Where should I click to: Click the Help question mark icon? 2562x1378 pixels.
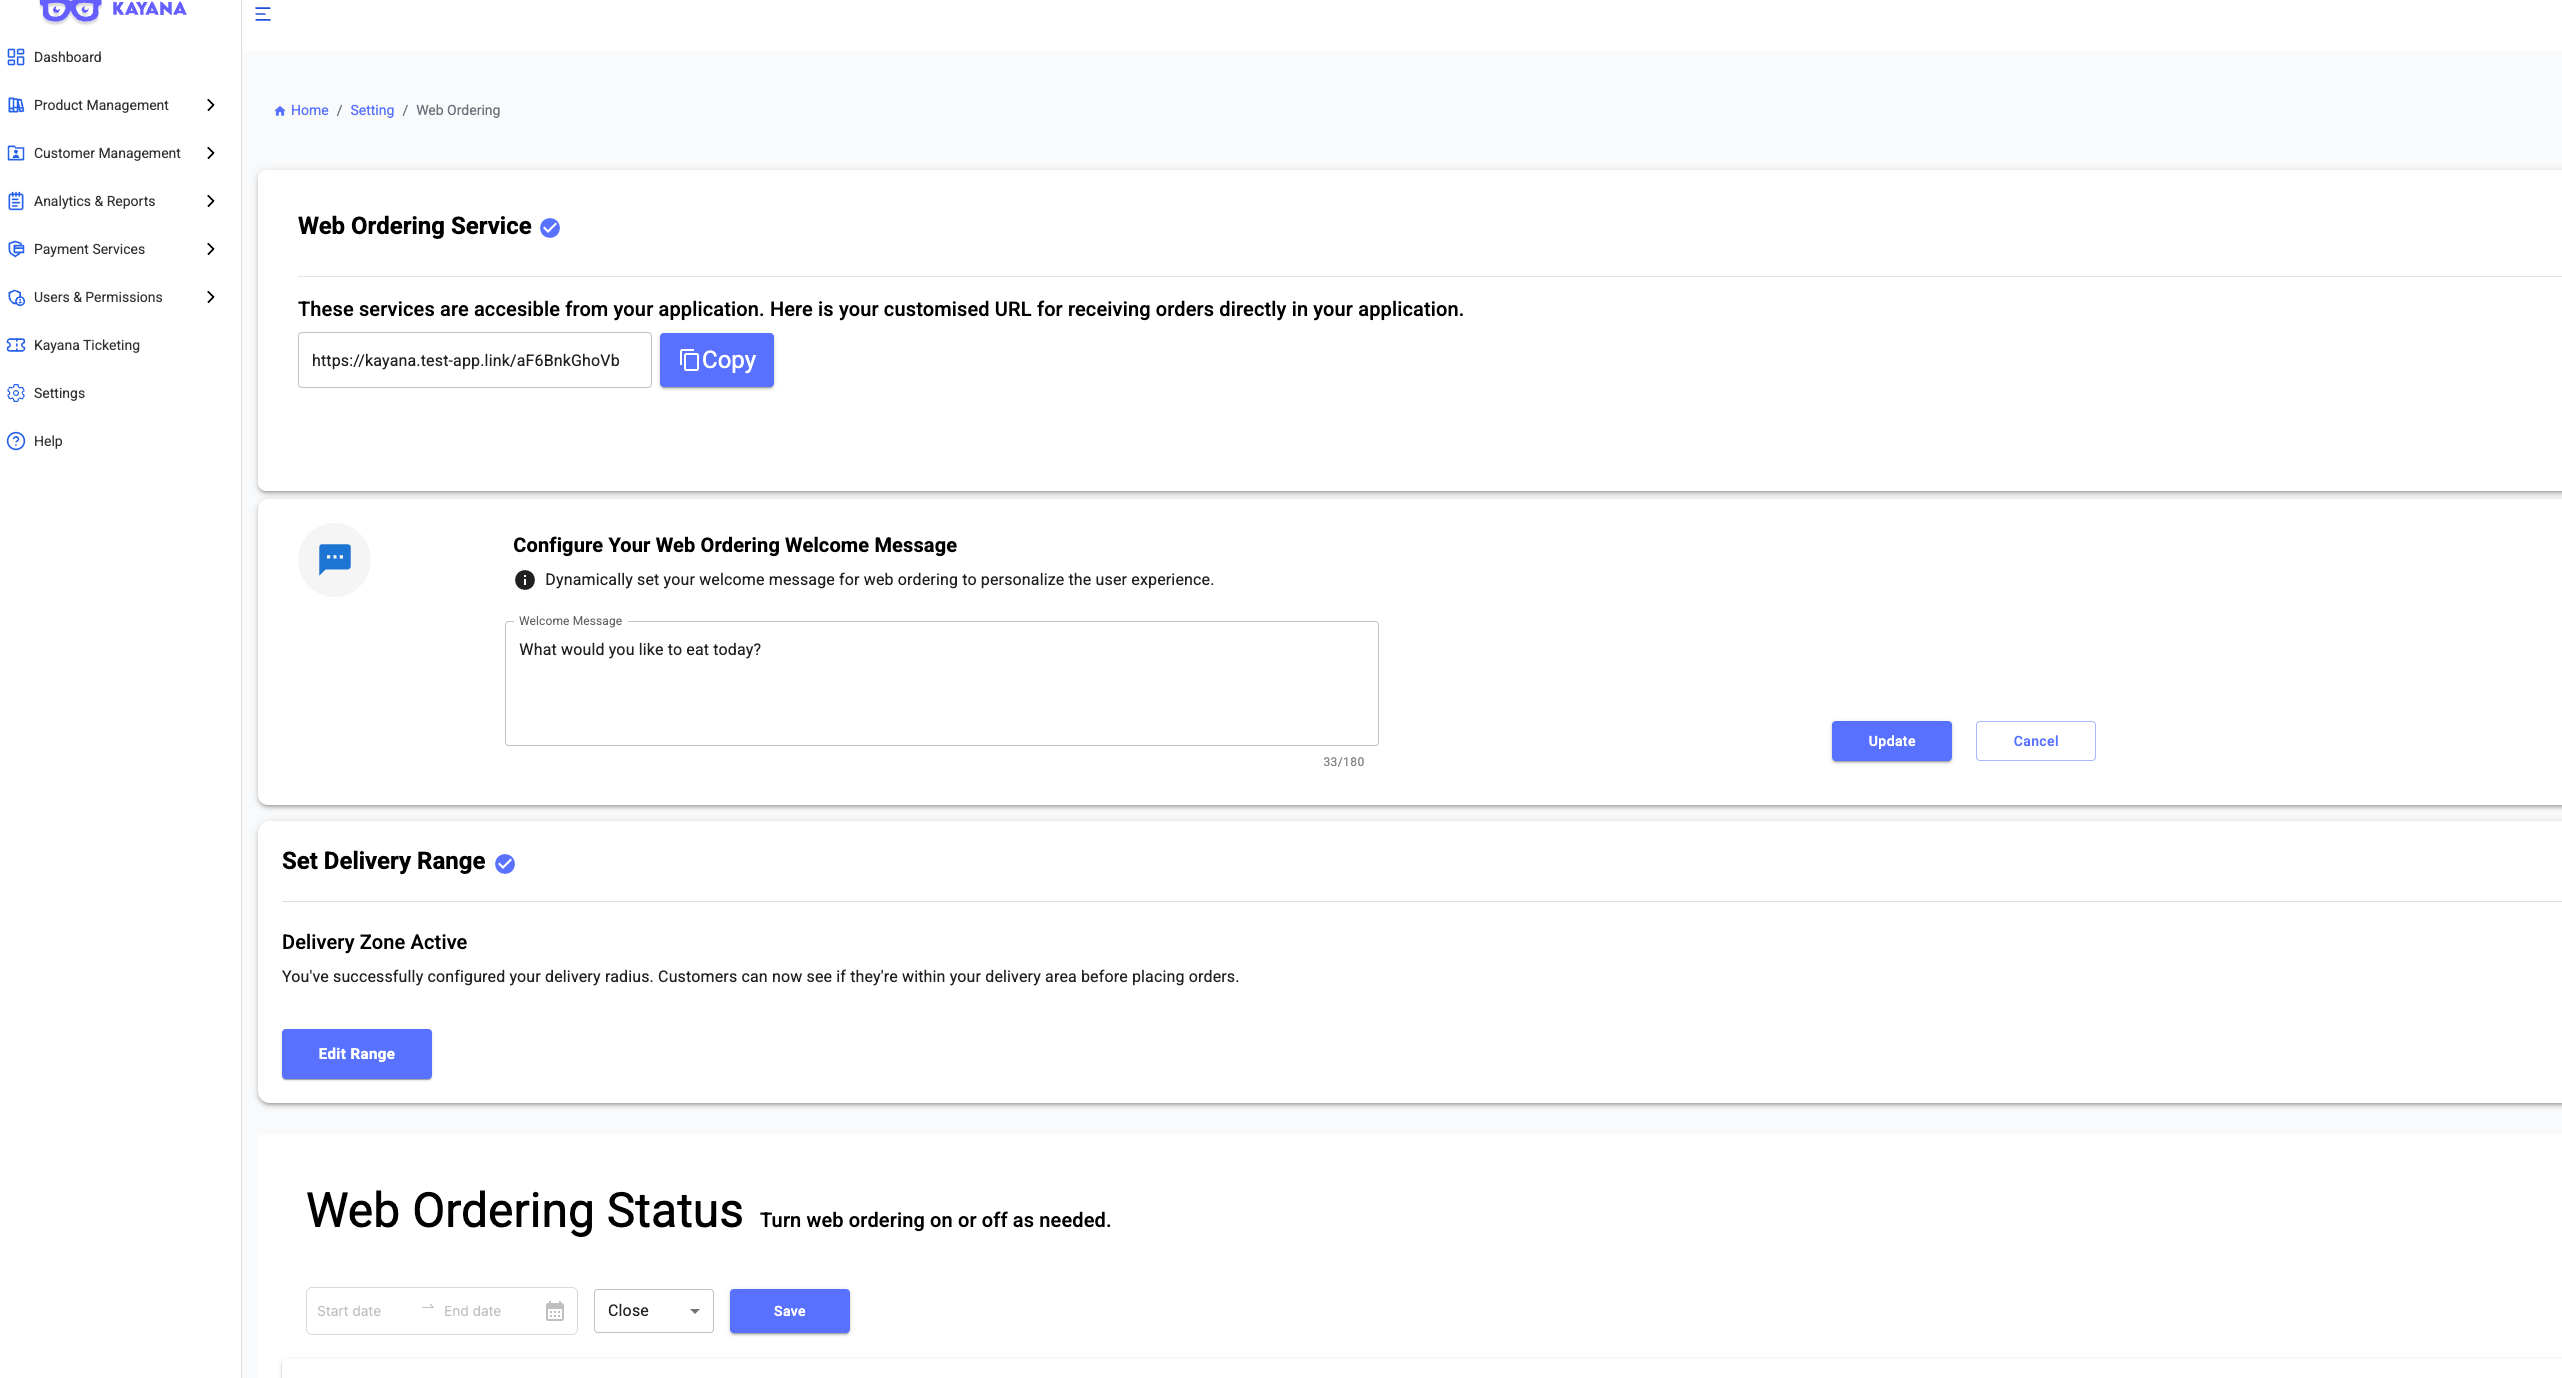pyautogui.click(x=16, y=441)
